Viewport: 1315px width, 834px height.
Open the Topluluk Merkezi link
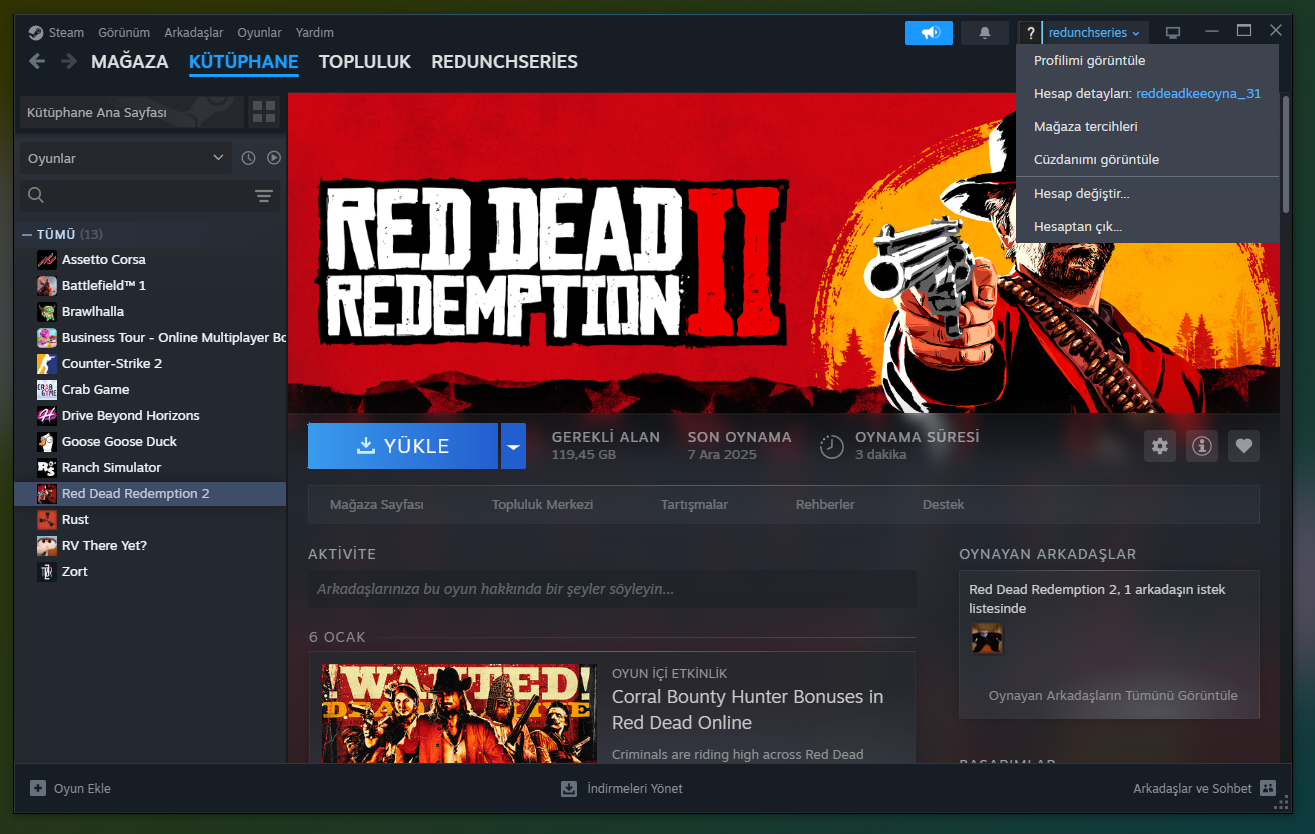[543, 504]
